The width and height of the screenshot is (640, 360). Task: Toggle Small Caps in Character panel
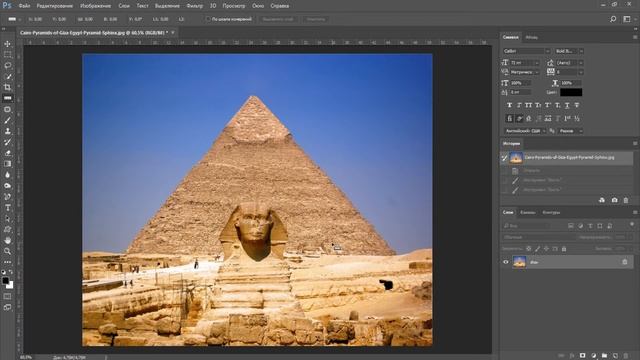tap(538, 105)
